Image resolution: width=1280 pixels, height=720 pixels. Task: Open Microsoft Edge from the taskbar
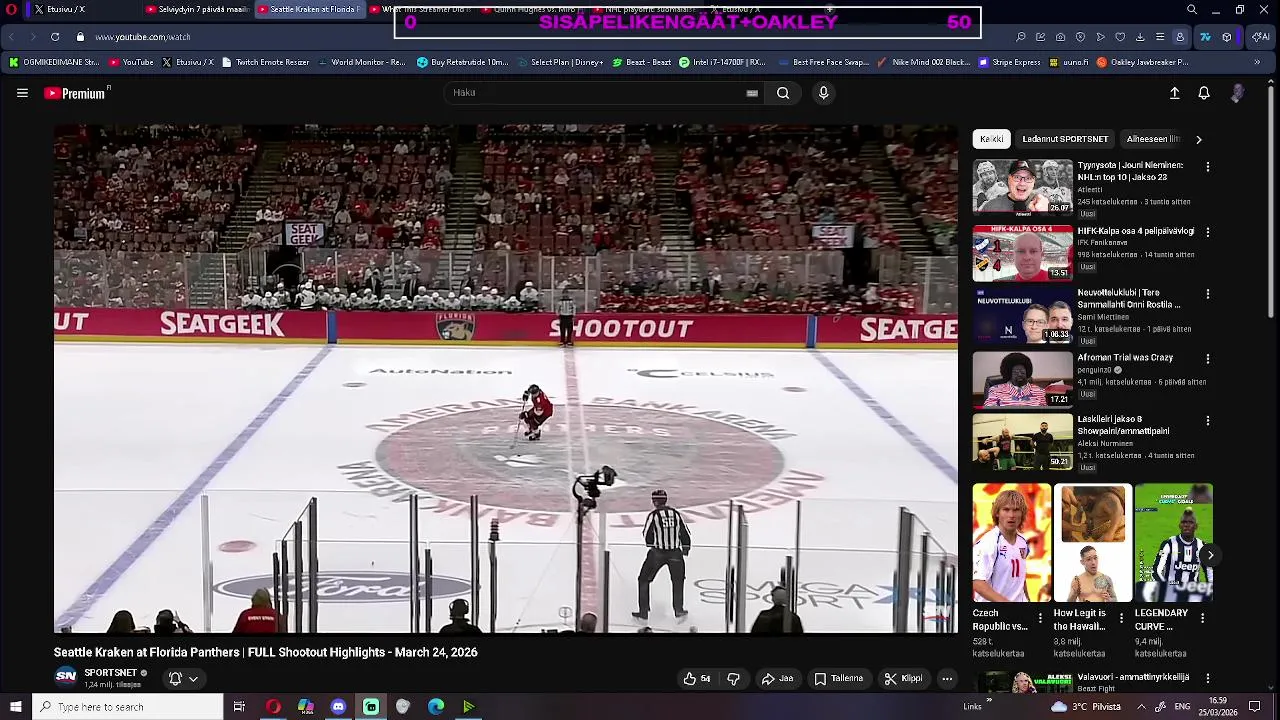point(436,707)
